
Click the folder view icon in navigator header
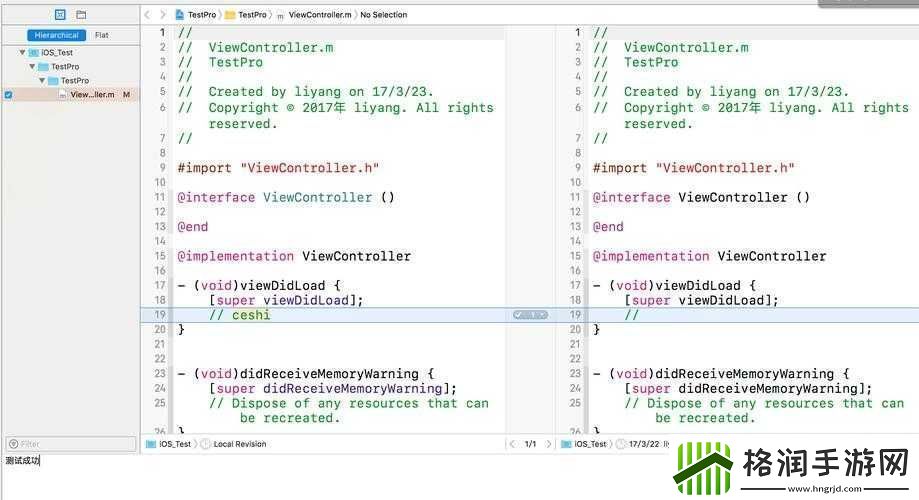click(x=81, y=15)
